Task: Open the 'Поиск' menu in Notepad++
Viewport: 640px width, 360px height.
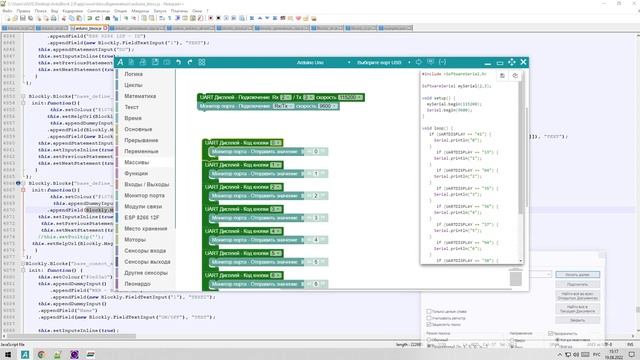Action: tap(40, 11)
